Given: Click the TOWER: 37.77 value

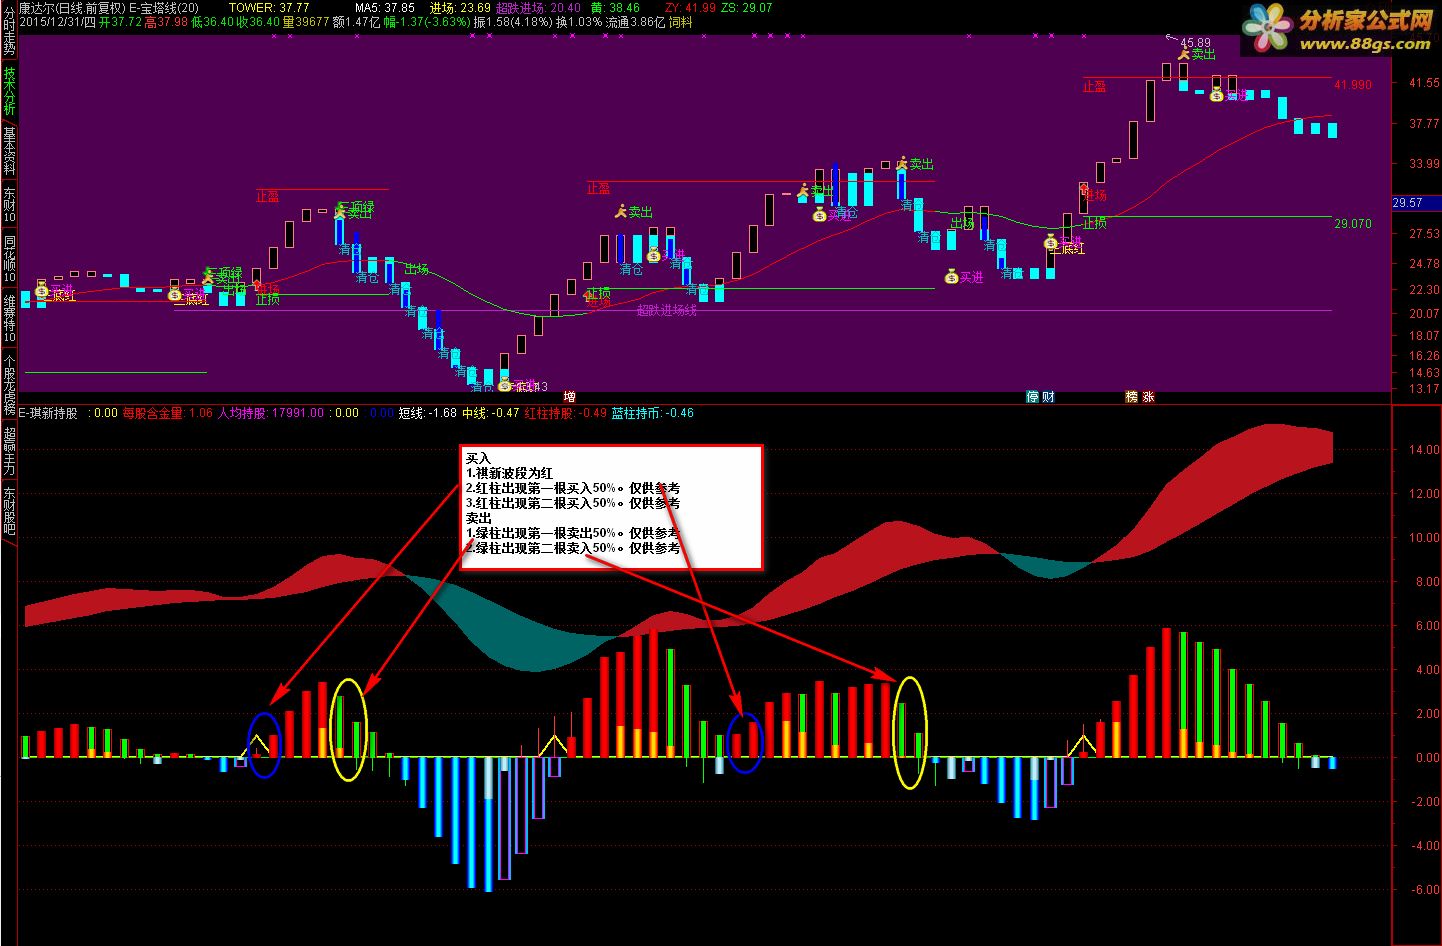Looking at the screenshot, I should (269, 7).
